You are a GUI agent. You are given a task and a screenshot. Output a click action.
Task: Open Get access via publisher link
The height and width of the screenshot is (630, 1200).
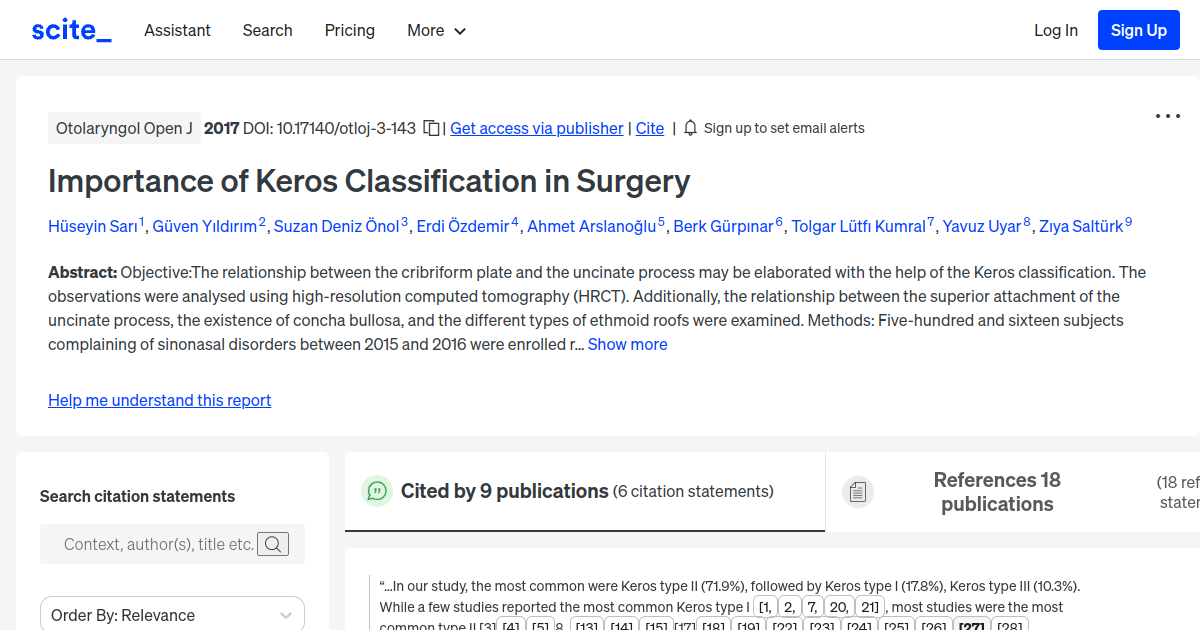(536, 128)
